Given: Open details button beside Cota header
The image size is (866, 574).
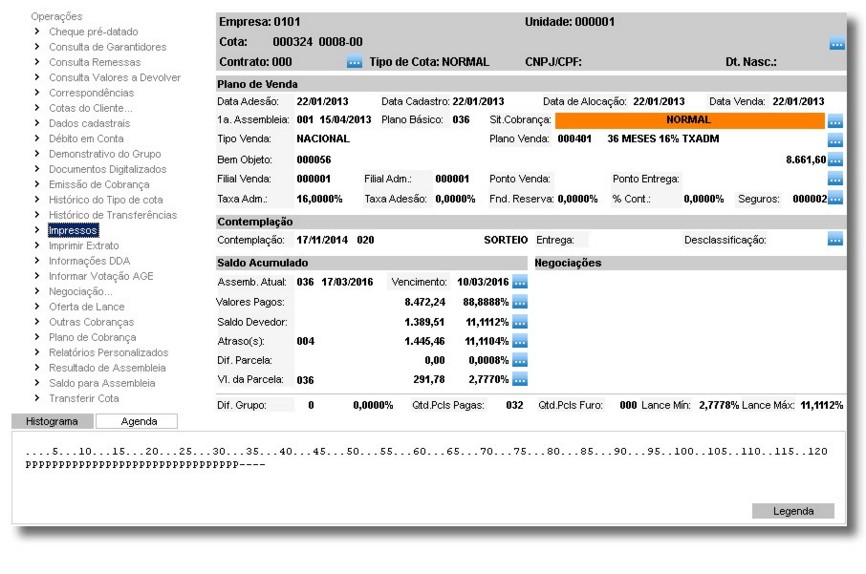Looking at the screenshot, I should click(x=837, y=44).
